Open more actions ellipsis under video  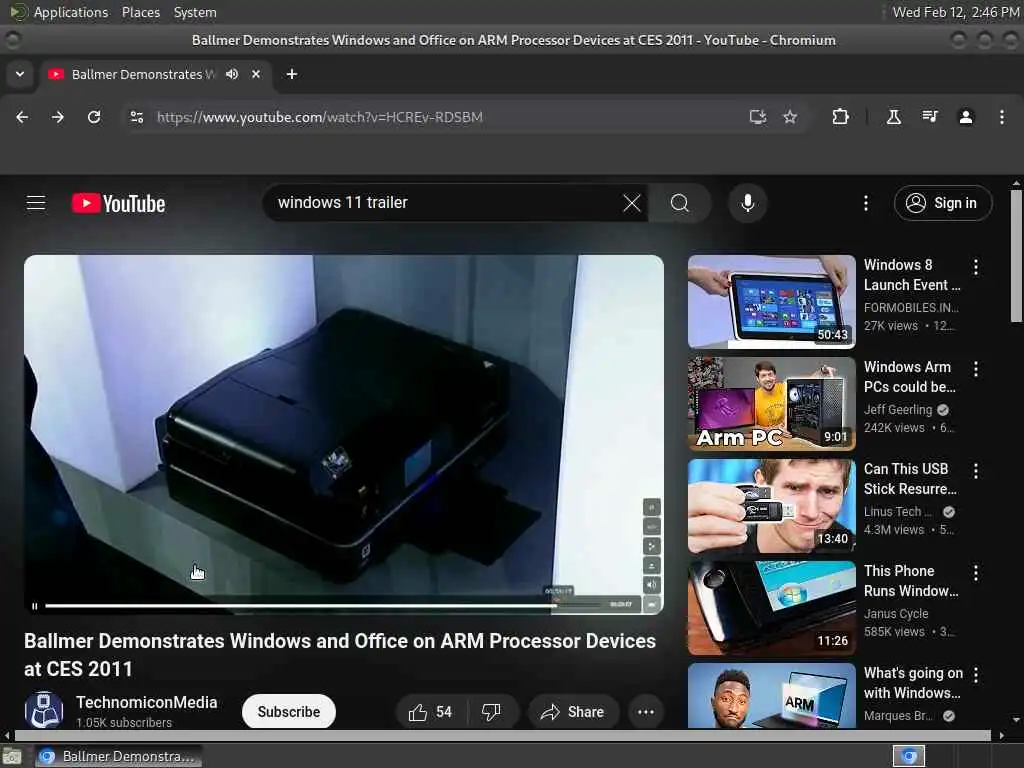tap(646, 712)
